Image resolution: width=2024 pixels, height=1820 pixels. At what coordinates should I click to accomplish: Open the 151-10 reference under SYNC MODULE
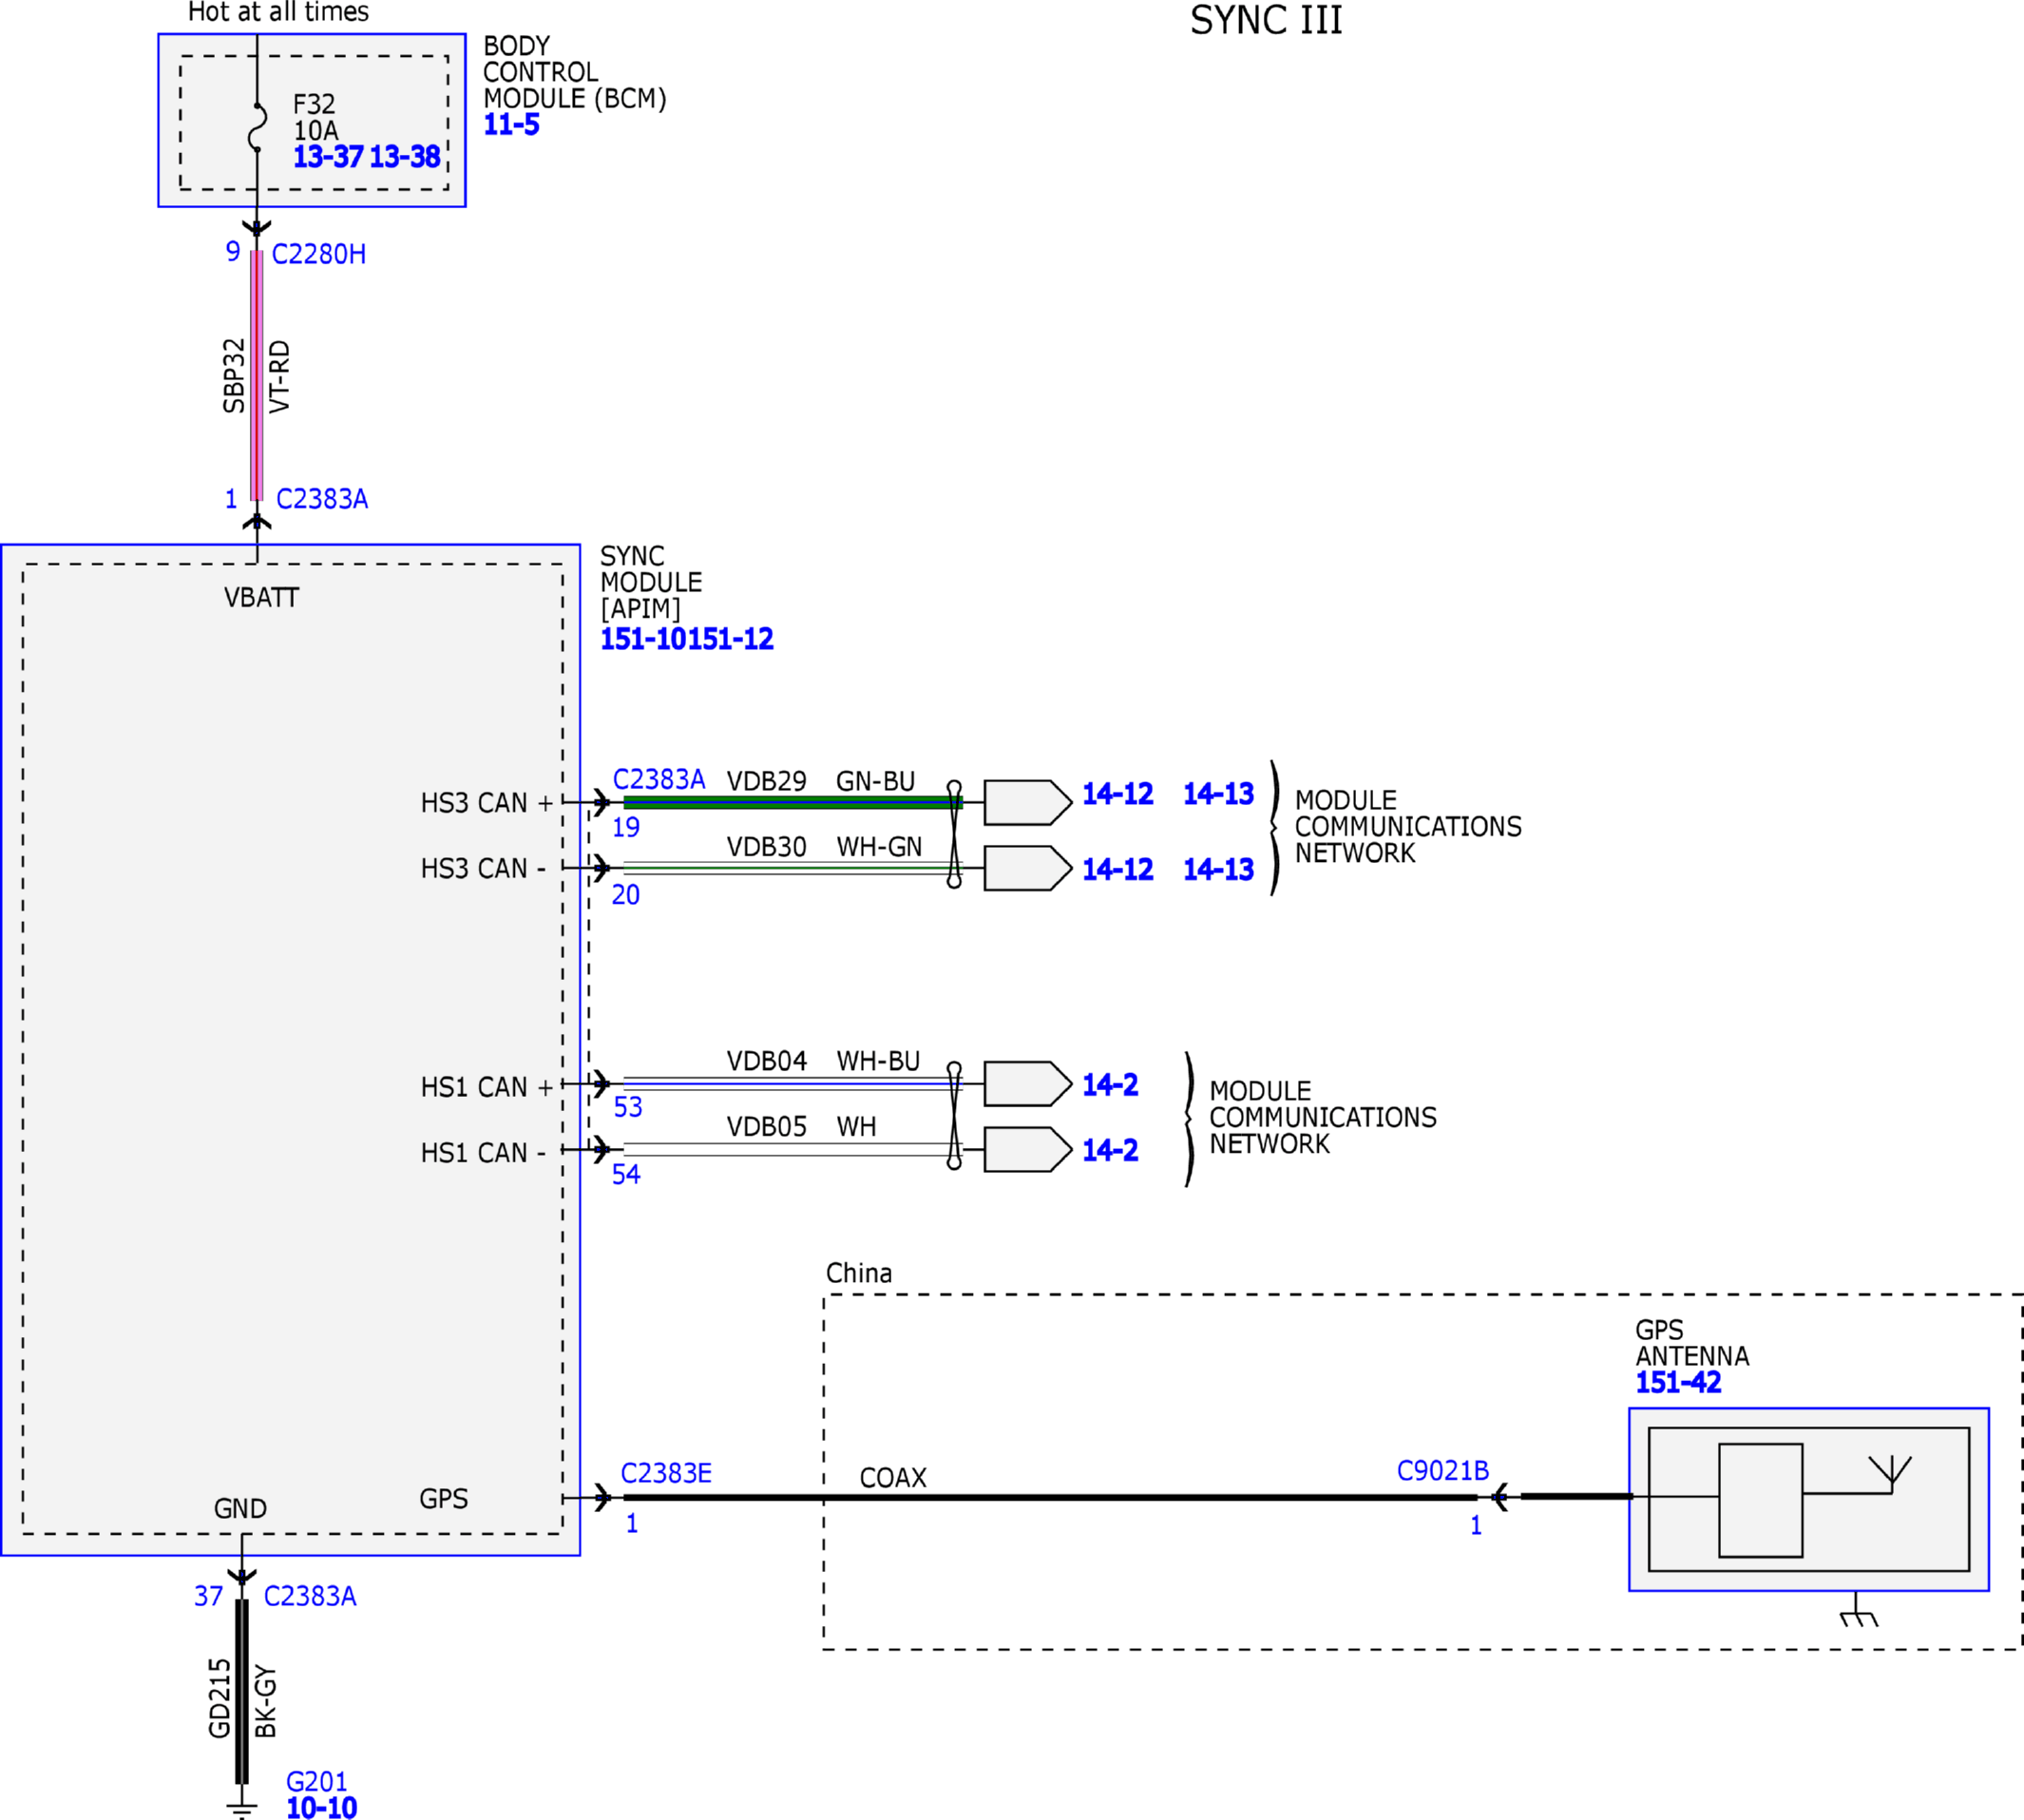coord(643,639)
